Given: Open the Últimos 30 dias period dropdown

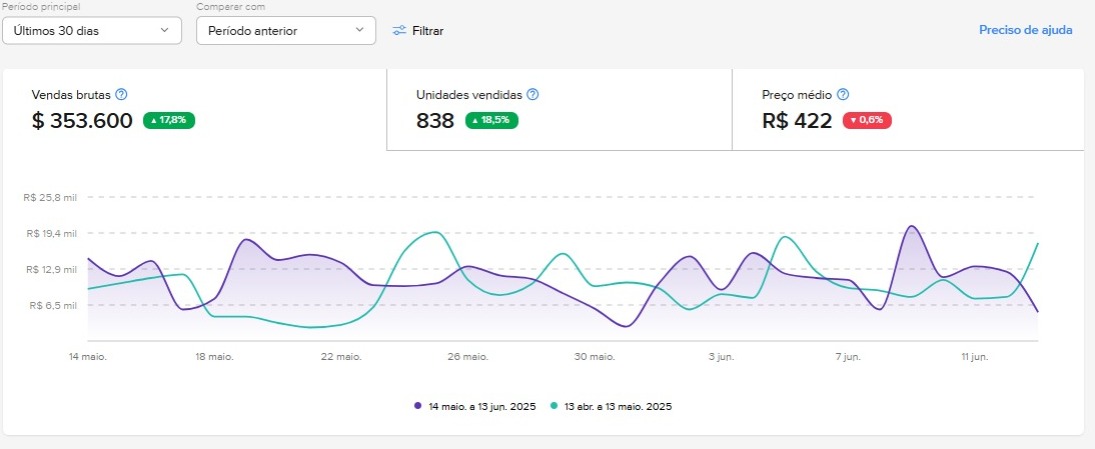Looking at the screenshot, I should 92,31.
